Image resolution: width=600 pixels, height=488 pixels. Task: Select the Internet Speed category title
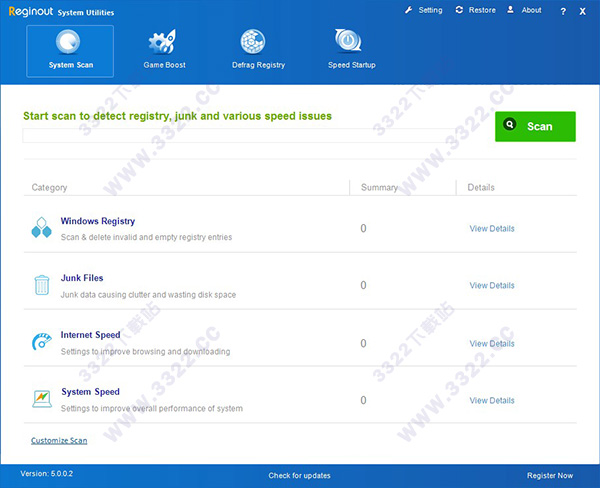(x=90, y=335)
